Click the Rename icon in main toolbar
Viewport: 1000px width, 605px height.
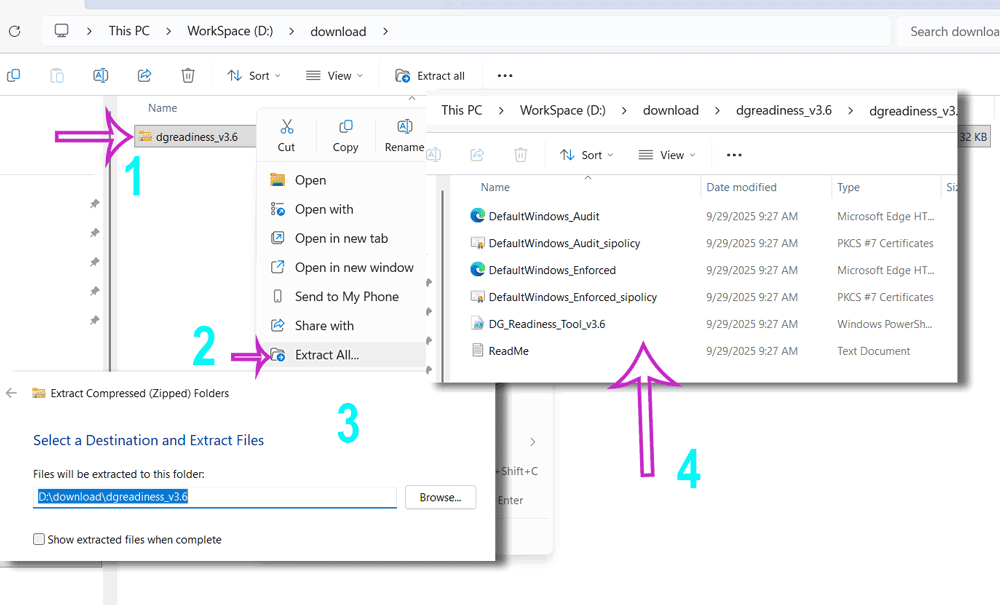(101, 75)
